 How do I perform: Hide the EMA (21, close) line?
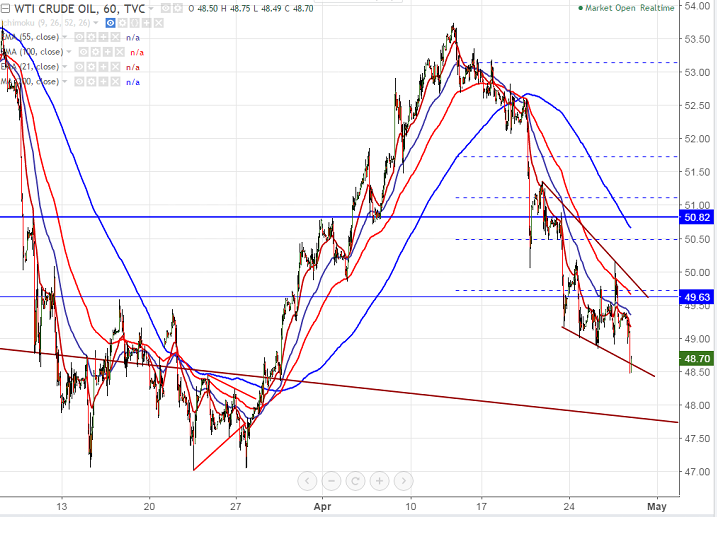coord(79,67)
